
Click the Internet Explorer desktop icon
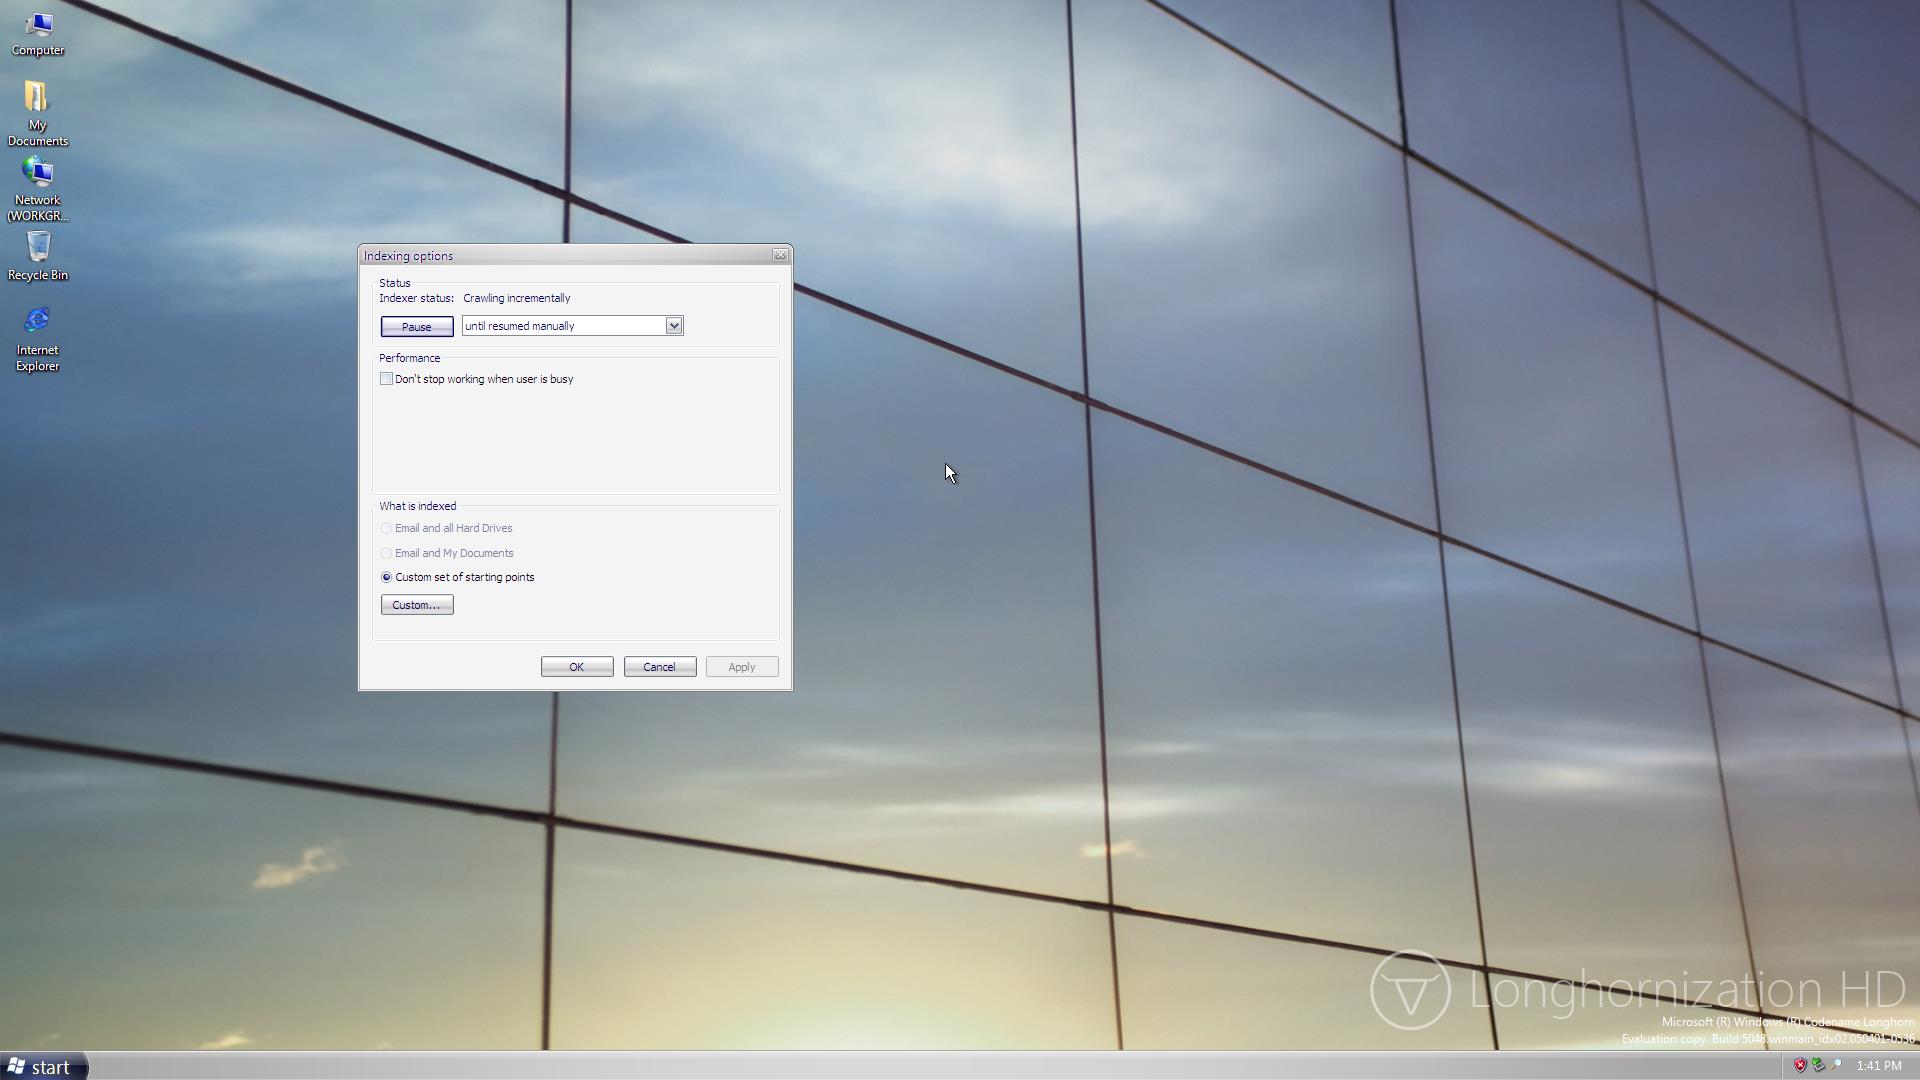point(38,338)
